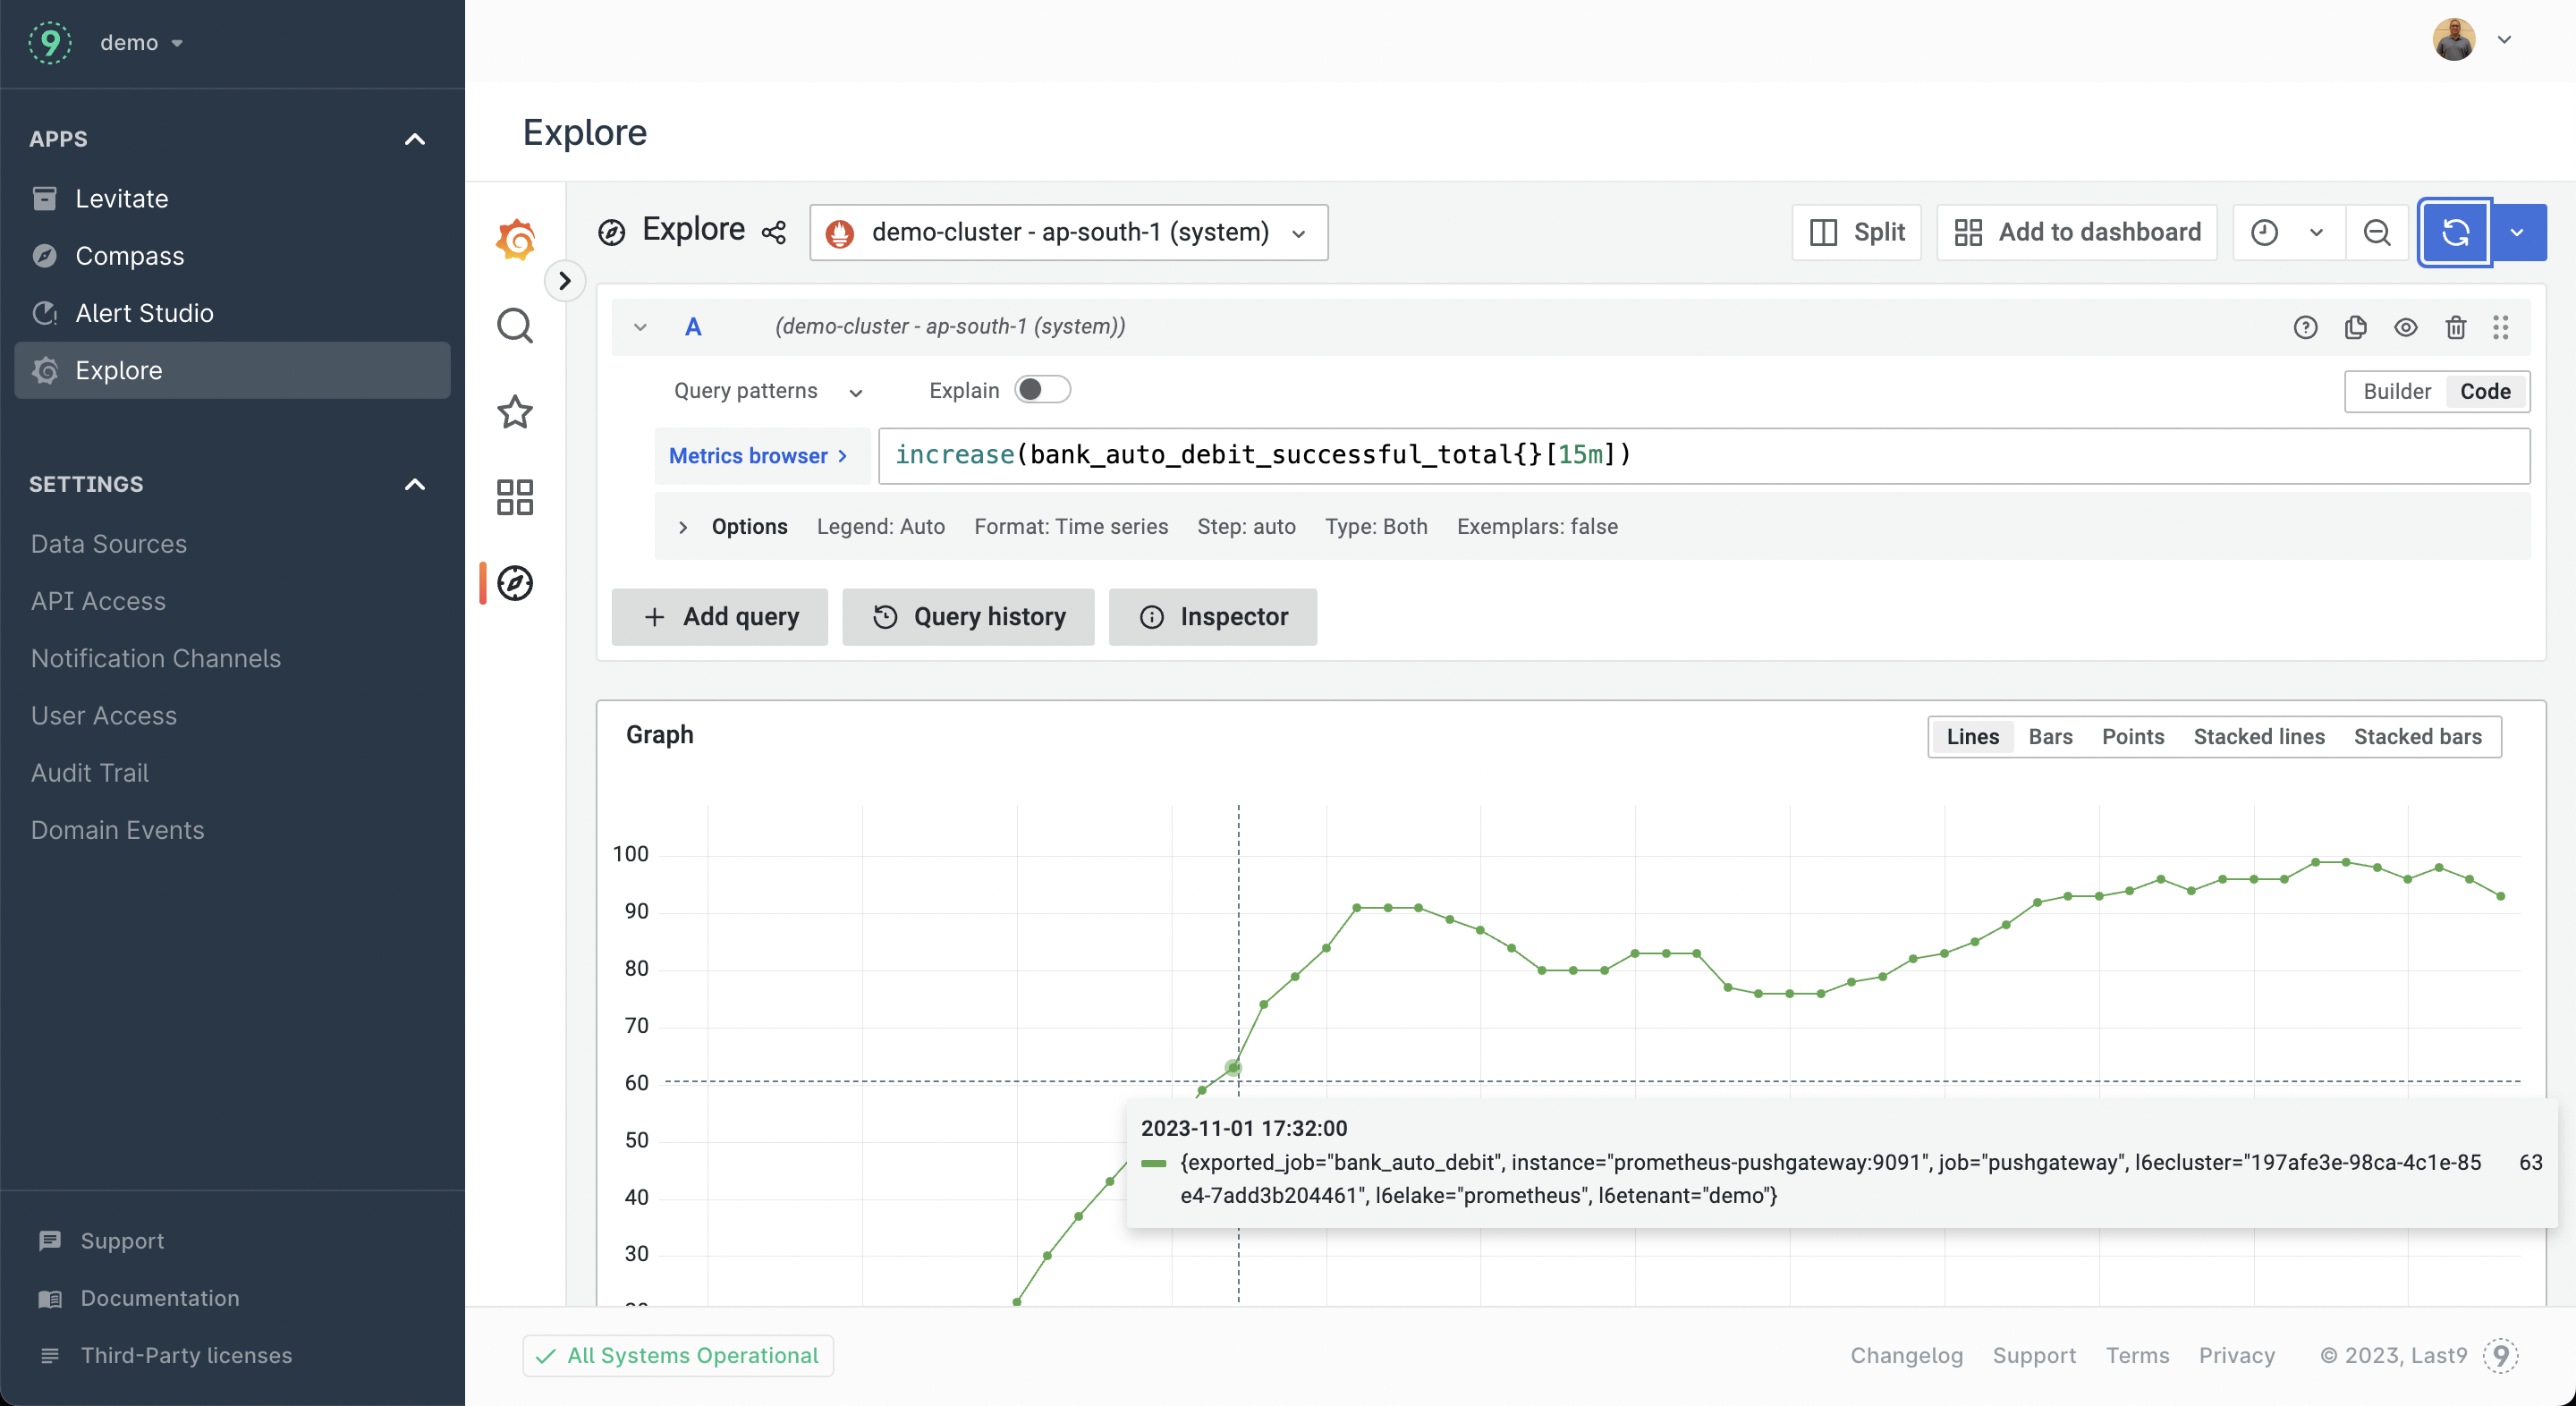2576x1406 pixels.
Task: Click the Last9 logo in the sidebar header
Action: 49,42
